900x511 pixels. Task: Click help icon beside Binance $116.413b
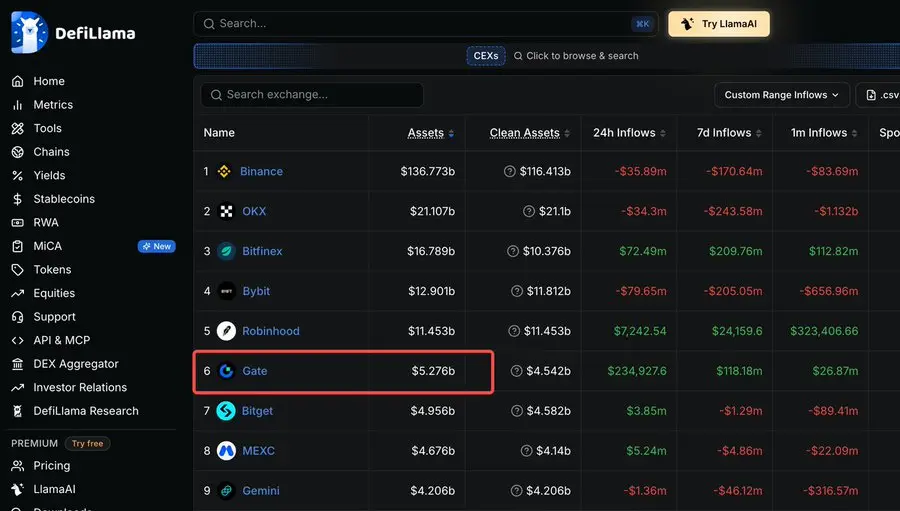coord(510,171)
